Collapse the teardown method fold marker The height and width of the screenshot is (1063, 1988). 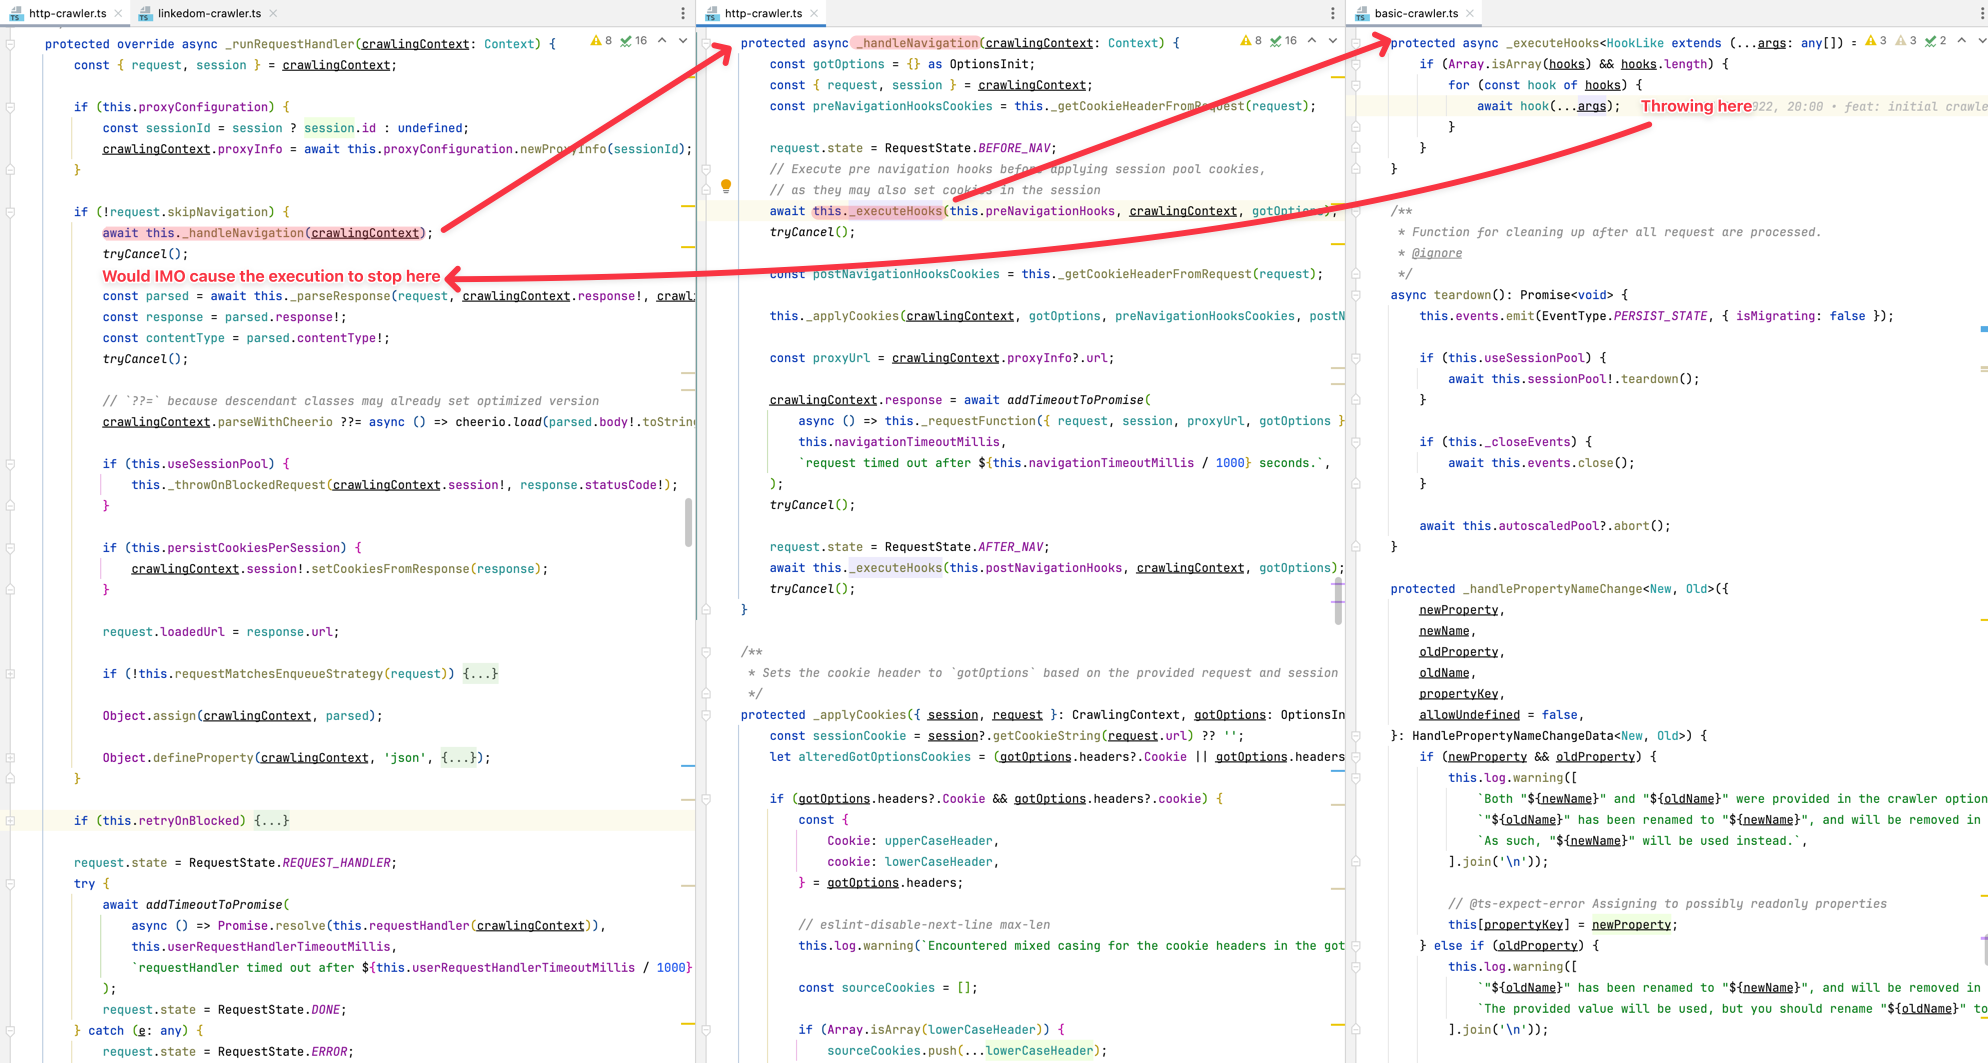tap(1356, 295)
